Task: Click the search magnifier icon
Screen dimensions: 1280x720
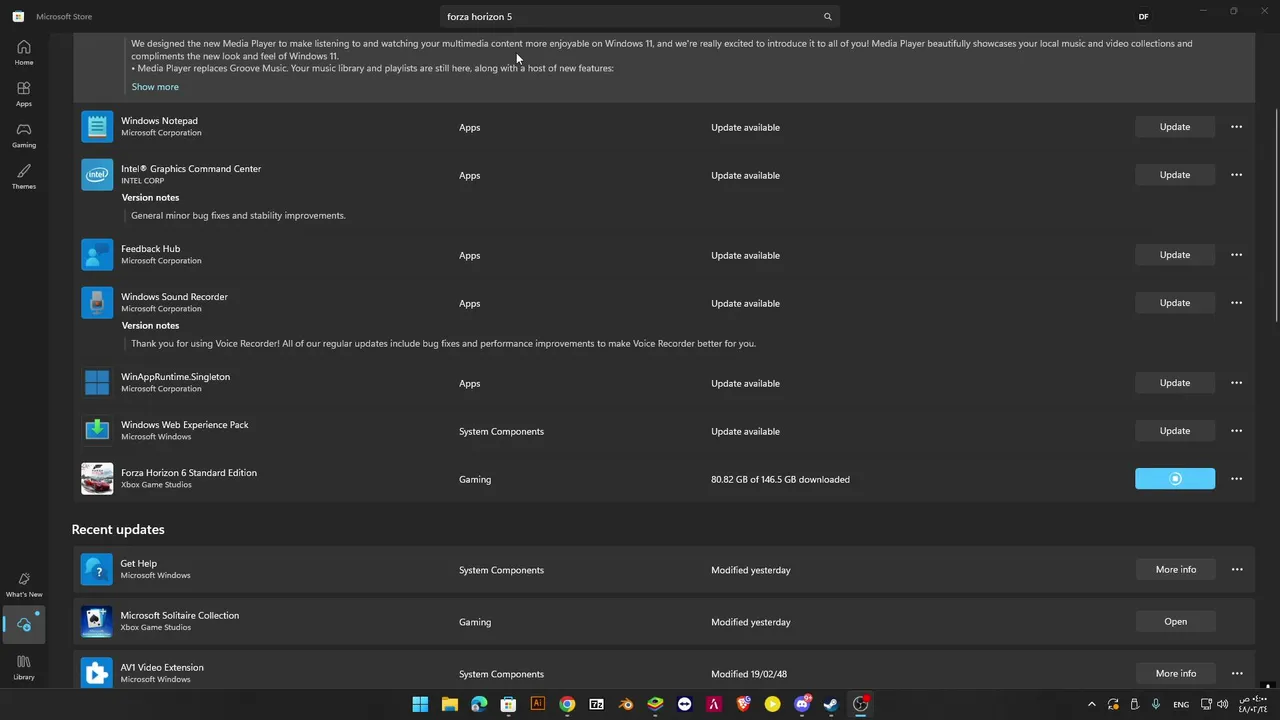Action: click(827, 17)
